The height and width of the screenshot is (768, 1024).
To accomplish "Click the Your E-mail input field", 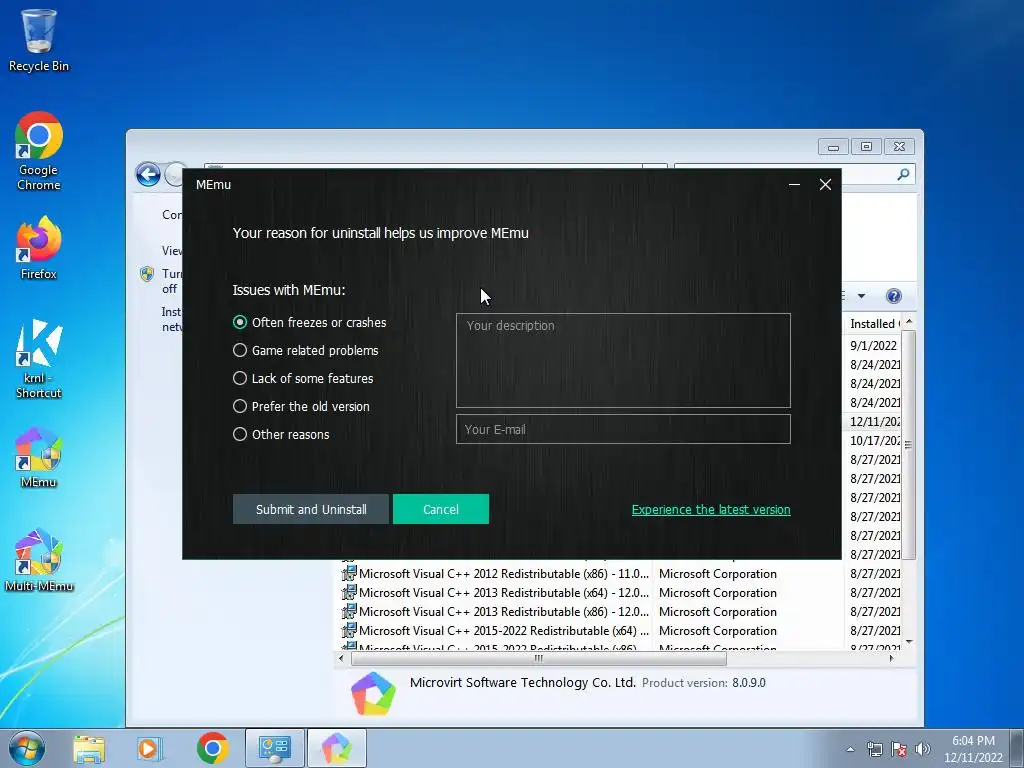I will pyautogui.click(x=623, y=429).
